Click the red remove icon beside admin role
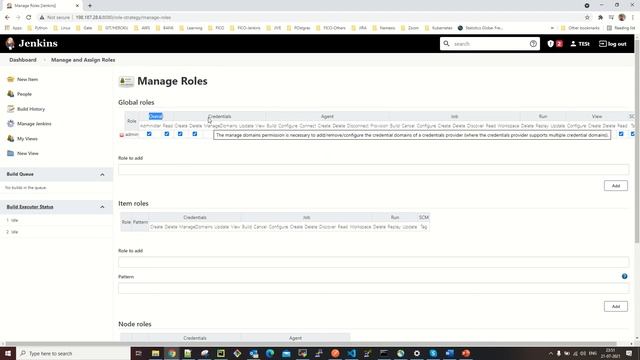The image size is (640, 360). 121,135
